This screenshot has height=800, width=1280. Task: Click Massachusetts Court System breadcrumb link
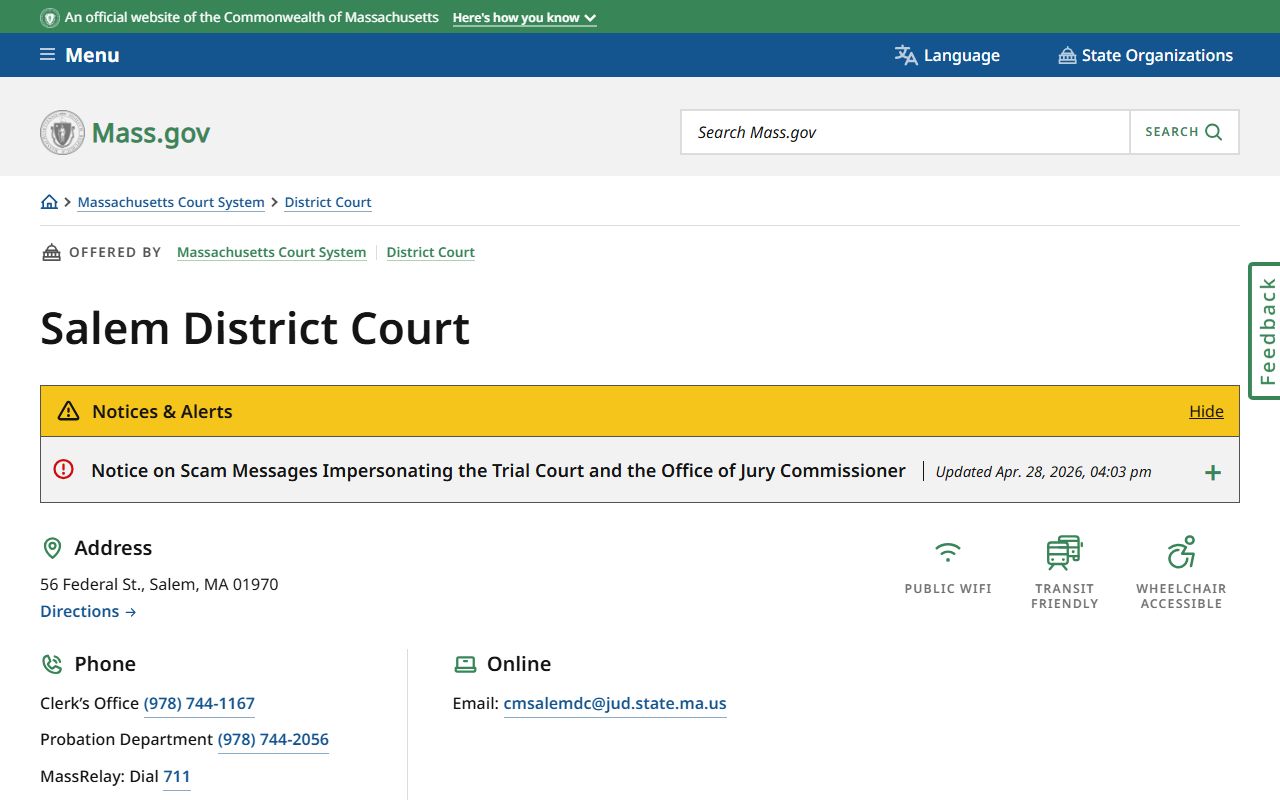(171, 202)
